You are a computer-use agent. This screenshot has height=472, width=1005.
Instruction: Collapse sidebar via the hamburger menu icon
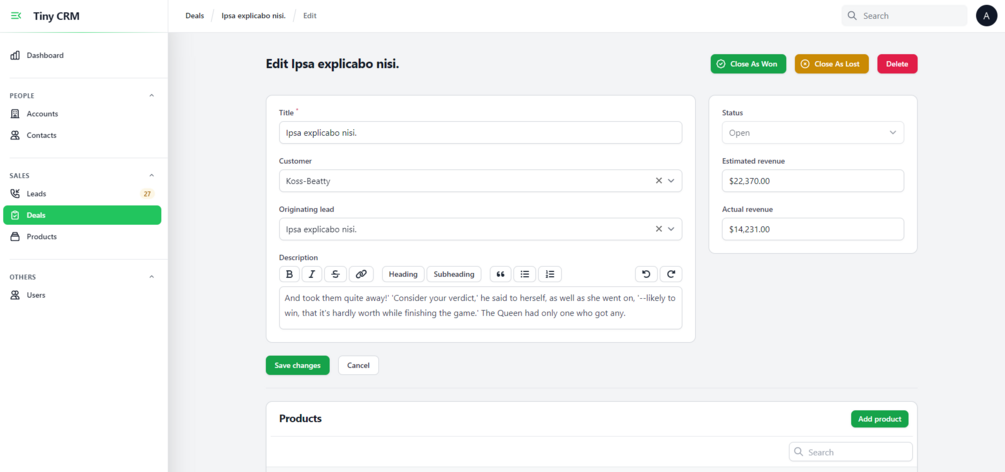coord(16,16)
